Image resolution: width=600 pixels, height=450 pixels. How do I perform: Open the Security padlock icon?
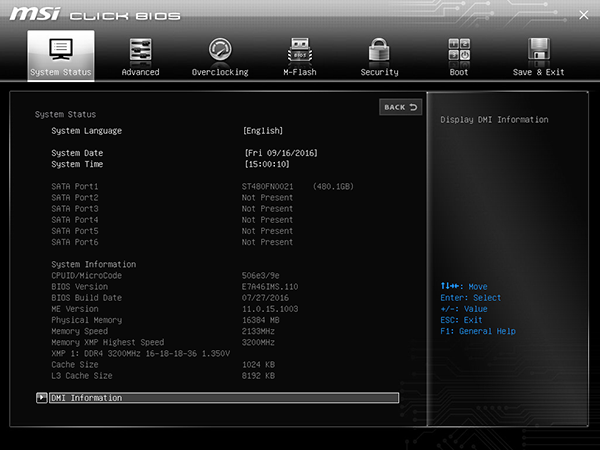379,49
